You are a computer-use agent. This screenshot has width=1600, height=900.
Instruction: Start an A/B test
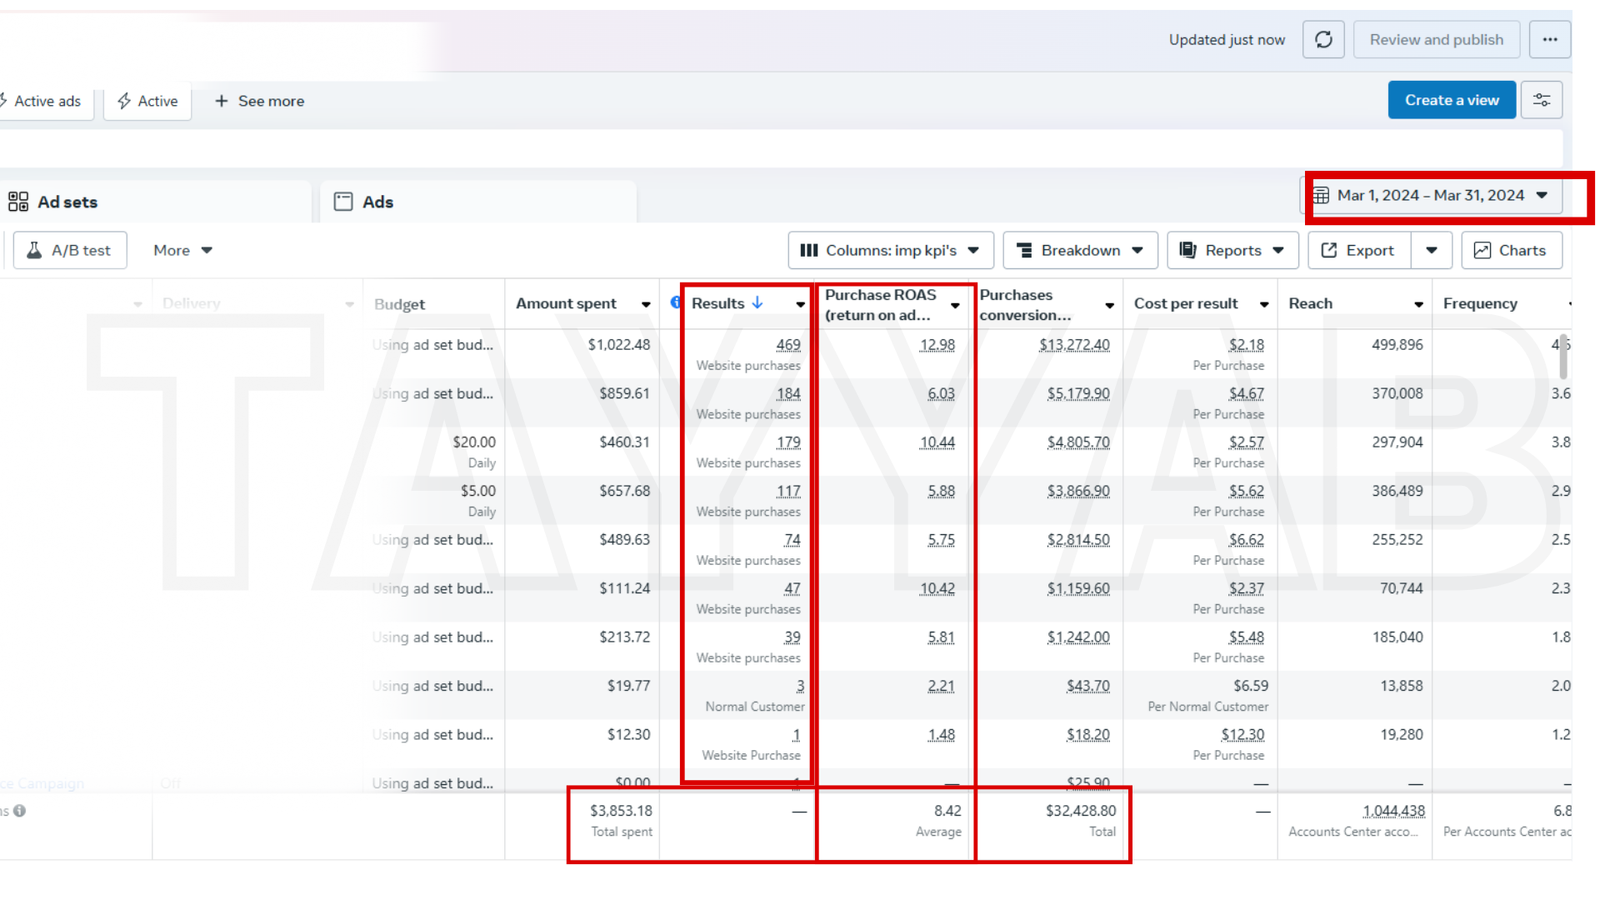click(70, 250)
